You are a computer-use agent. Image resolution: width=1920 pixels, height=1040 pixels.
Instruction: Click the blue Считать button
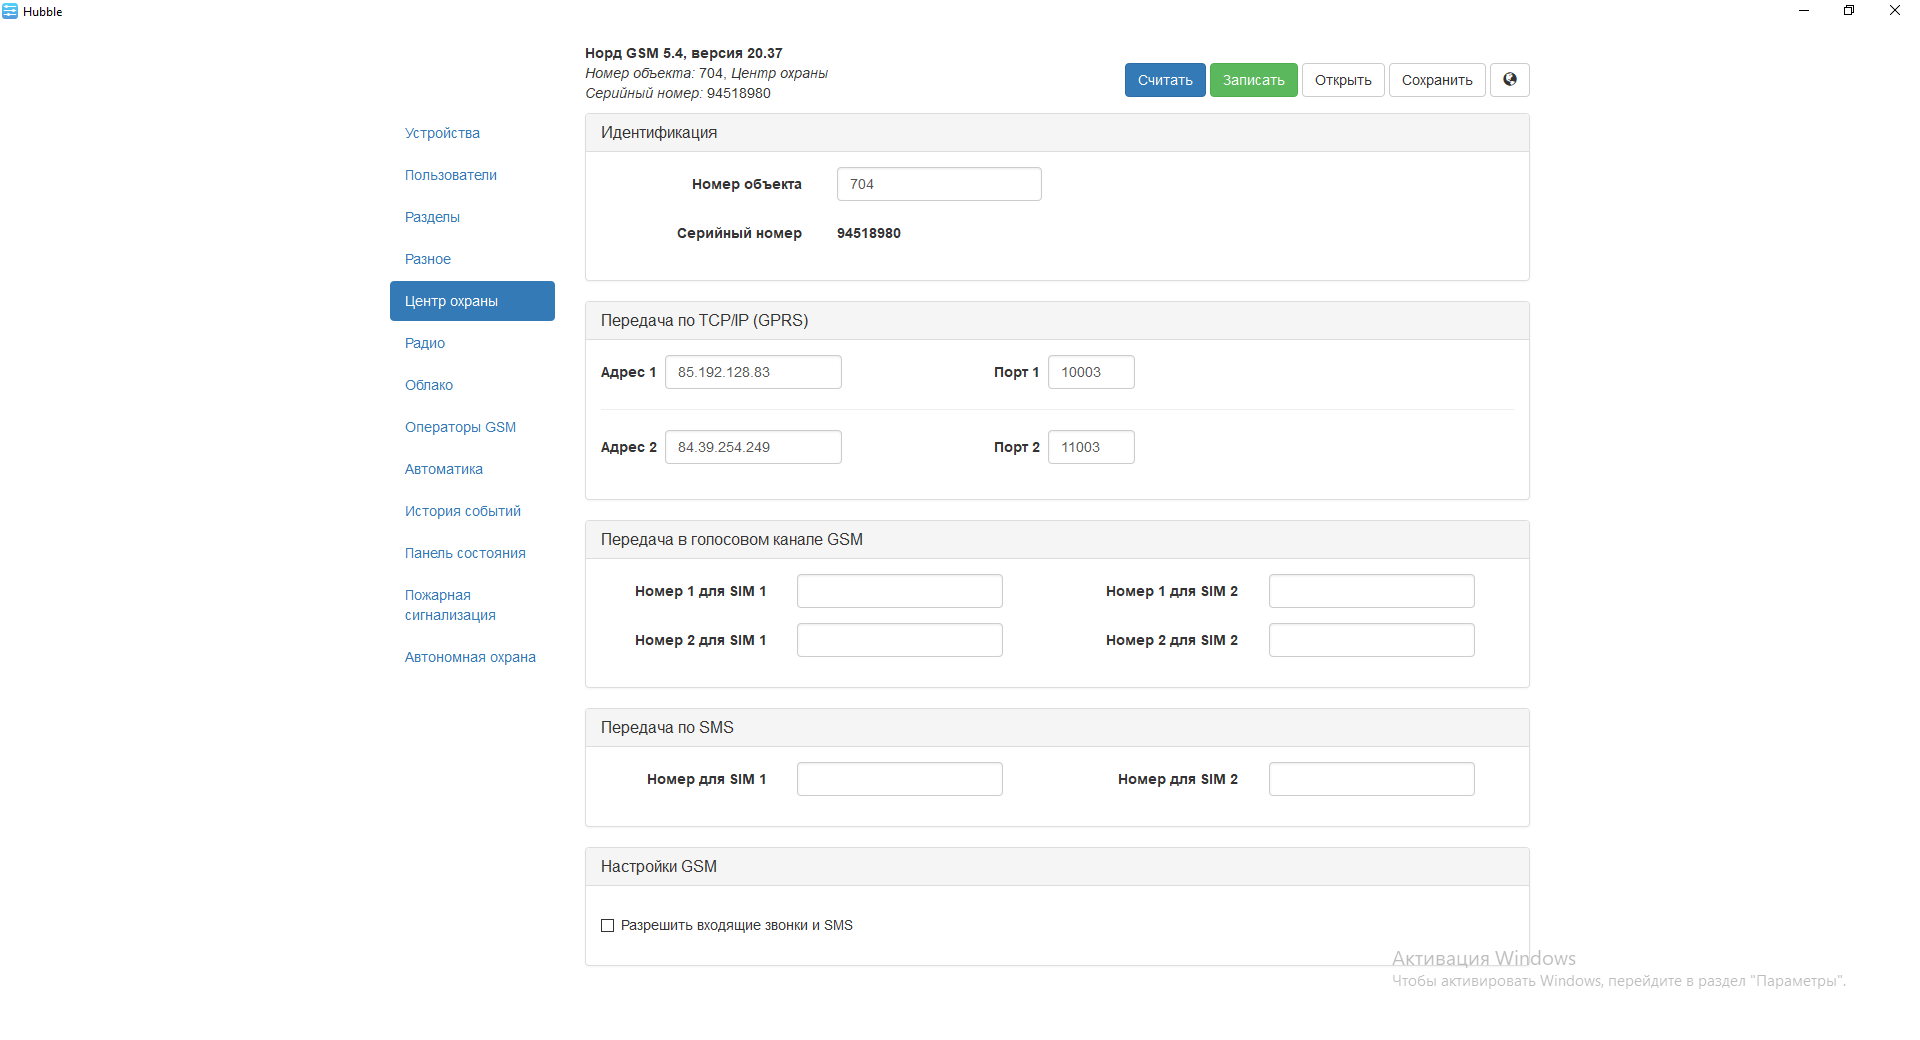pyautogui.click(x=1165, y=80)
